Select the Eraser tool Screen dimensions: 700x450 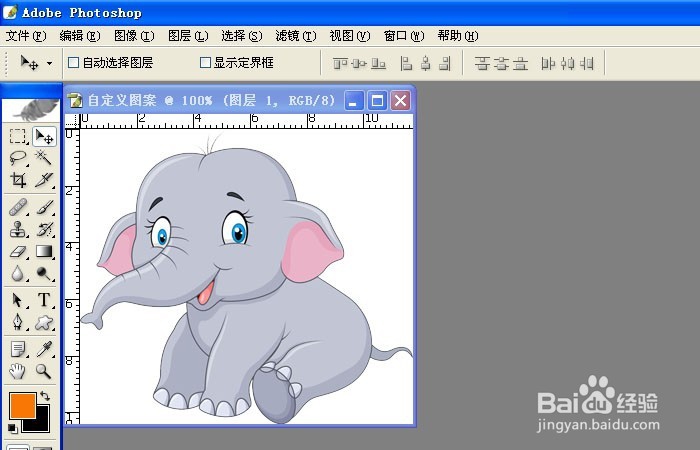pos(18,251)
